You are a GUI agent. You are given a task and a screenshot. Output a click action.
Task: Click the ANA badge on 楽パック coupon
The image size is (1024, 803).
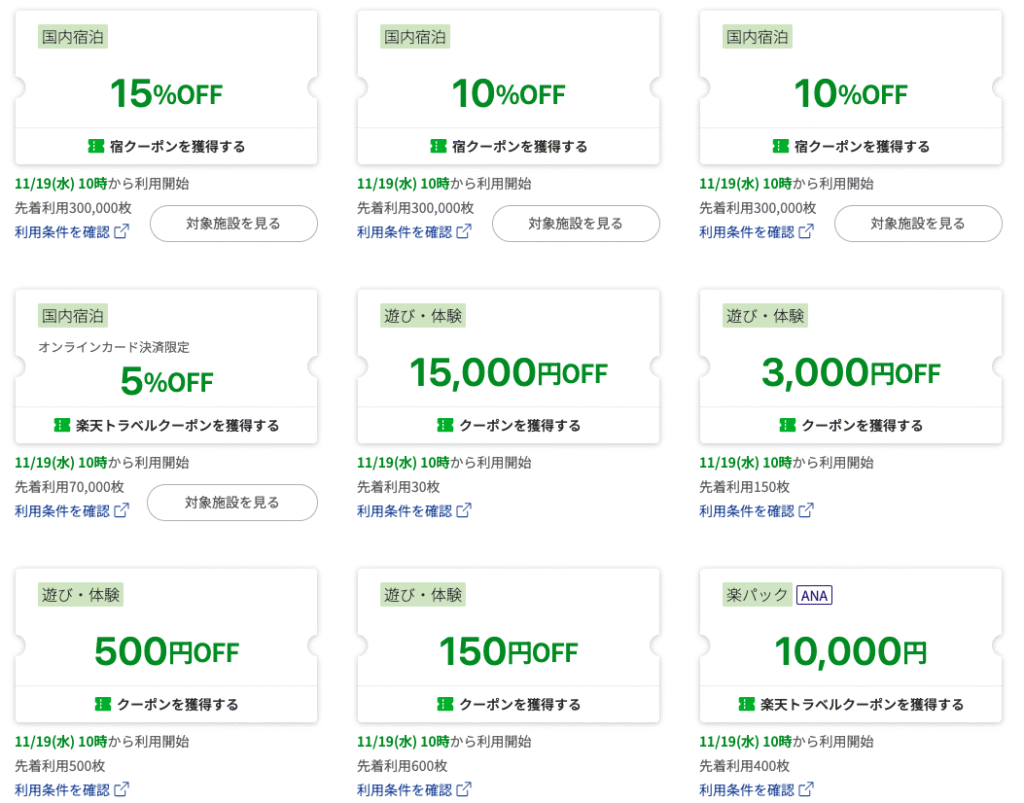point(815,595)
